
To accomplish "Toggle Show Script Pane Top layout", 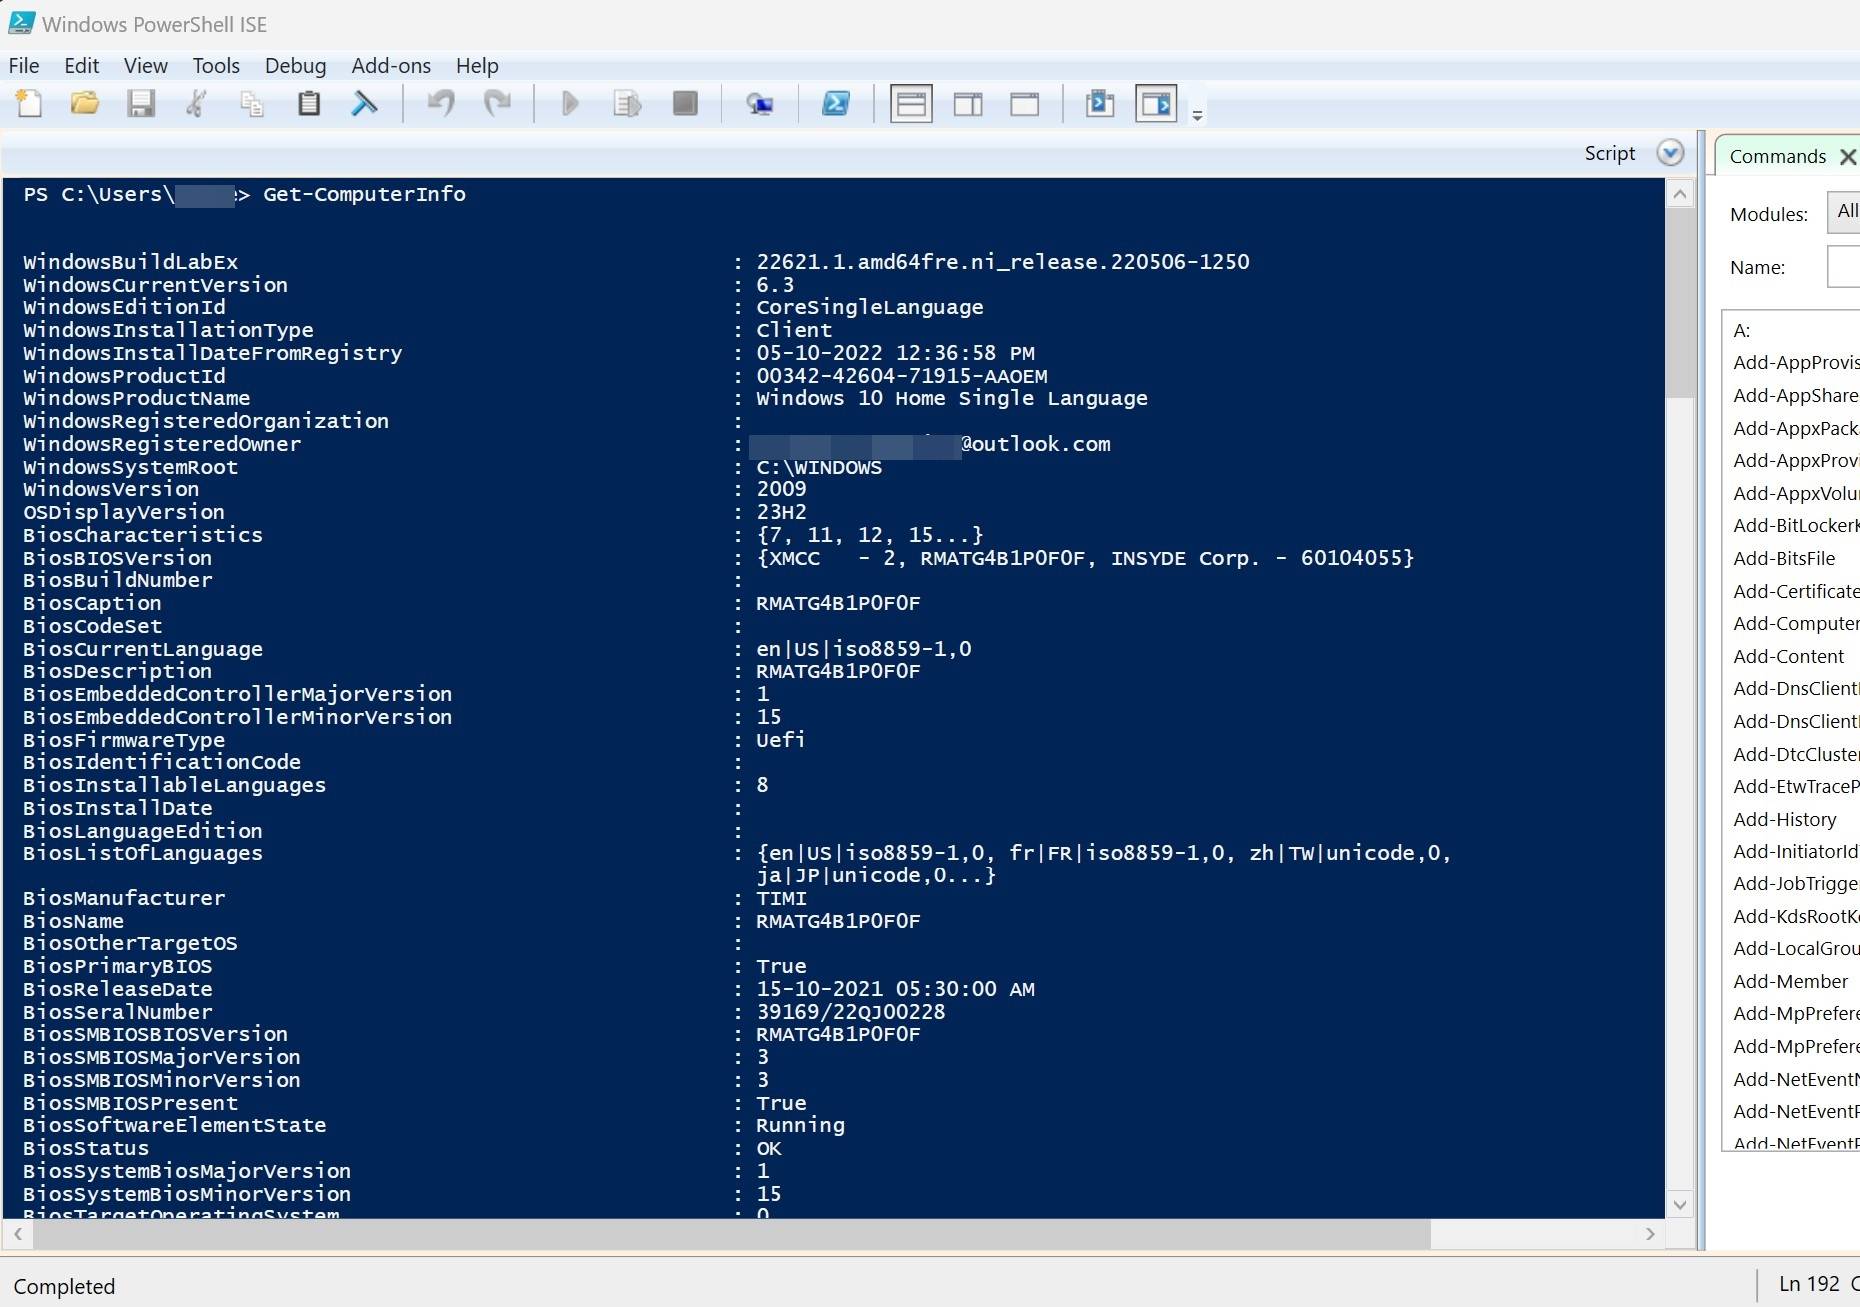I will [x=911, y=103].
